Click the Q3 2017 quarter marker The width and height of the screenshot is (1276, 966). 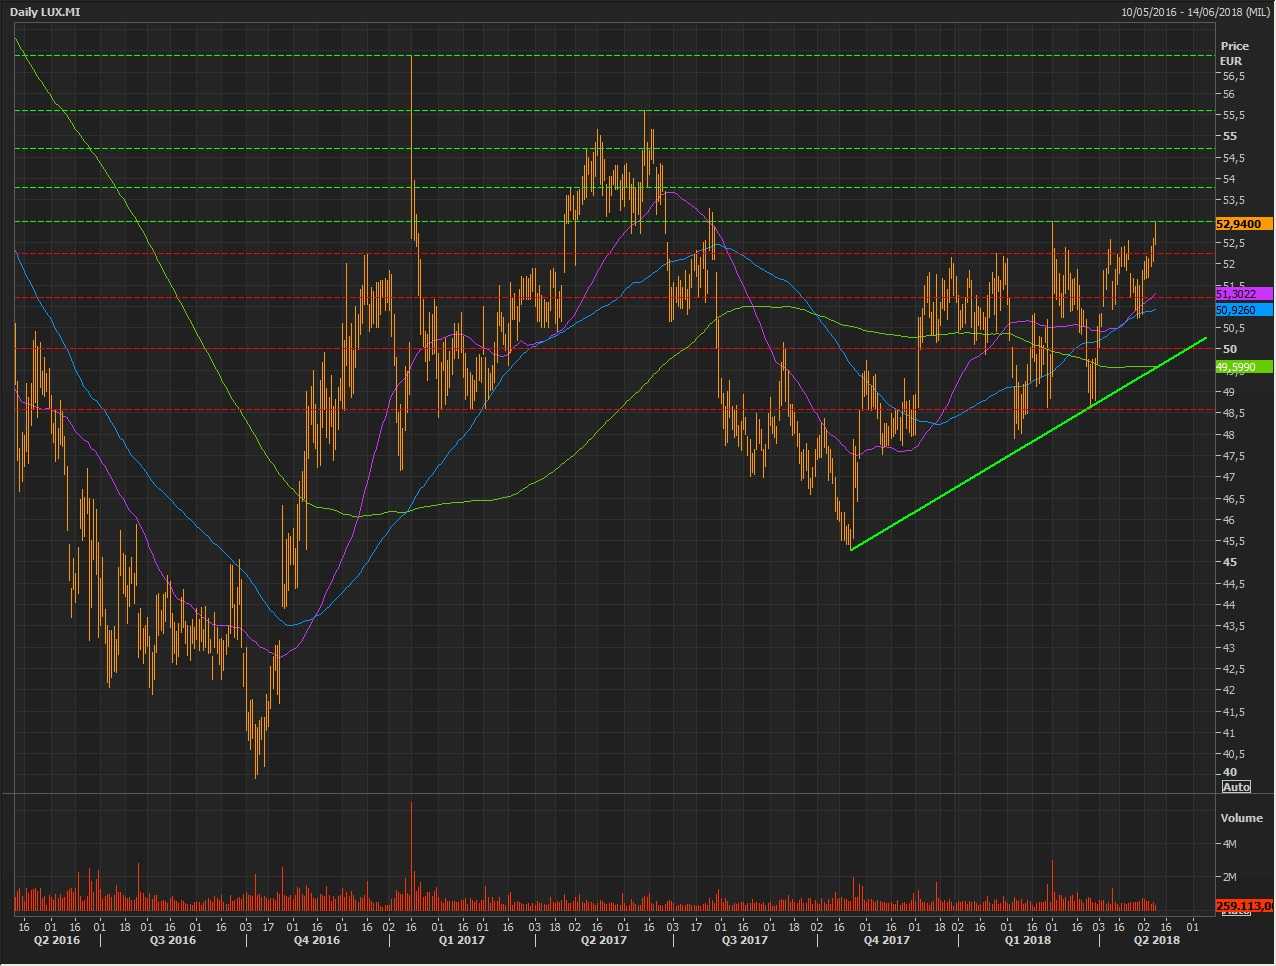click(x=744, y=940)
